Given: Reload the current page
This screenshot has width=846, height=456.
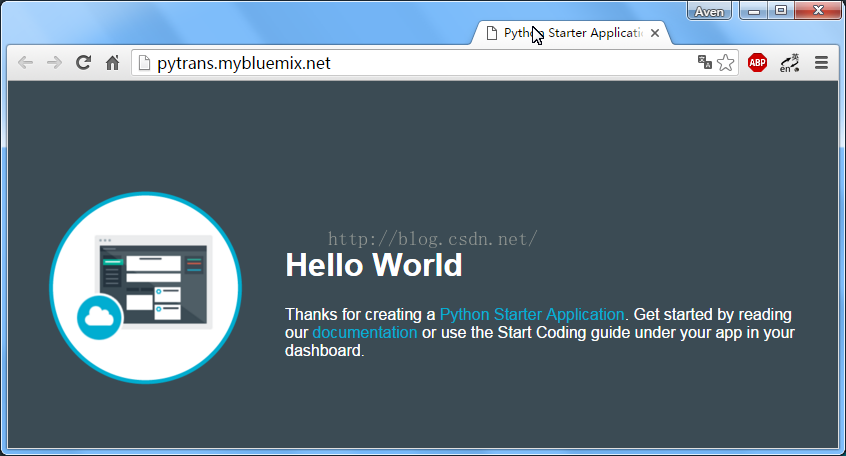Looking at the screenshot, I should pyautogui.click(x=83, y=63).
